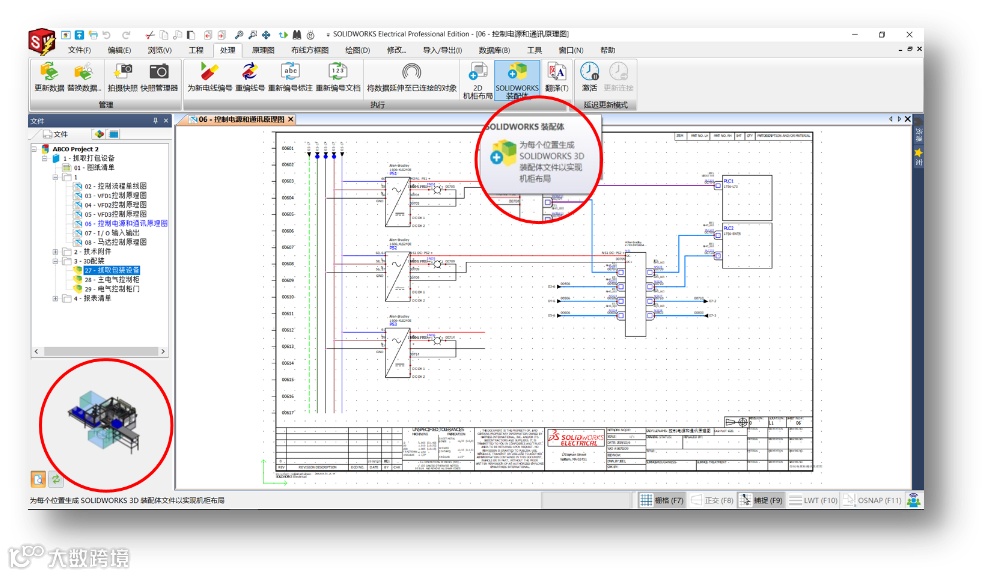The width and height of the screenshot is (990, 576).
Task: Click the left arrow of document tab scroll
Action: [x=891, y=119]
